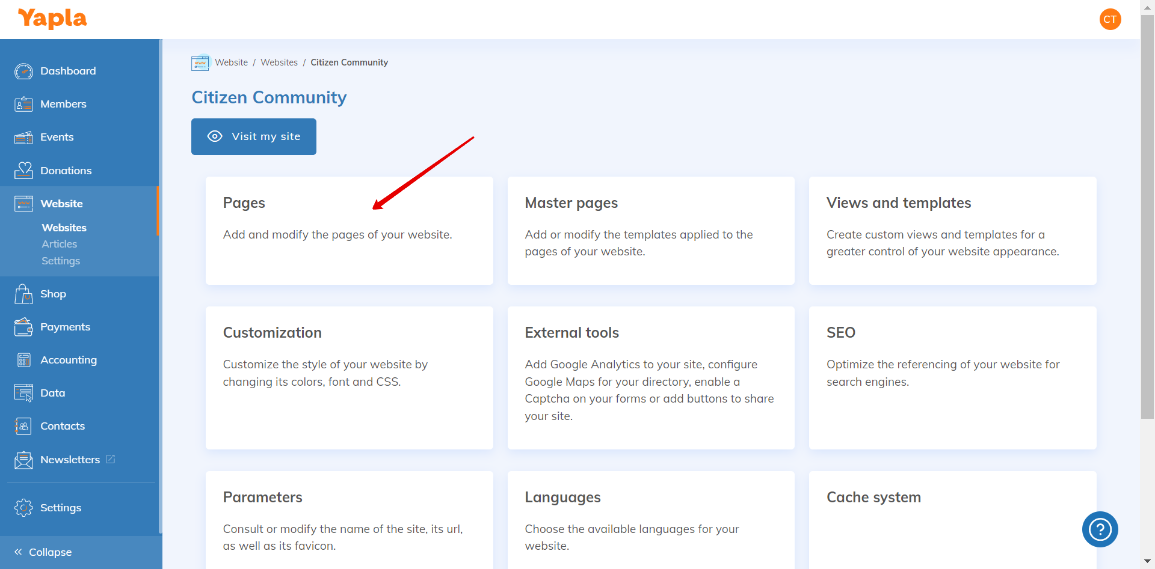1155x569 pixels.
Task: Click the Contacts icon in sidebar
Action: pos(23,426)
